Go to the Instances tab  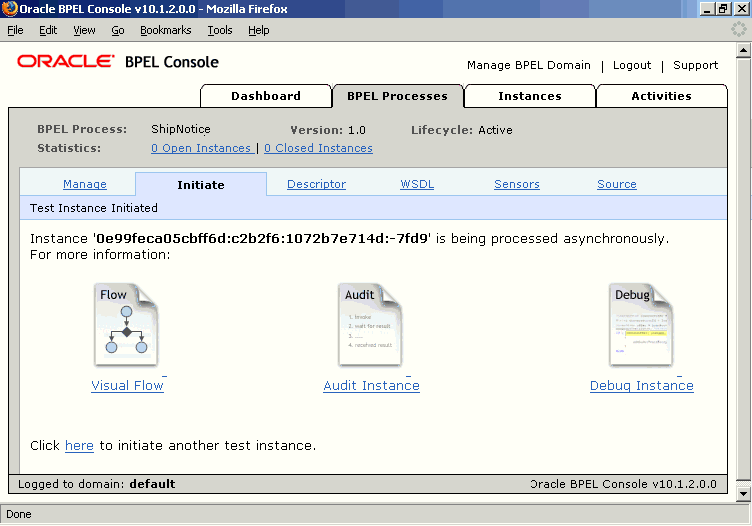530,96
